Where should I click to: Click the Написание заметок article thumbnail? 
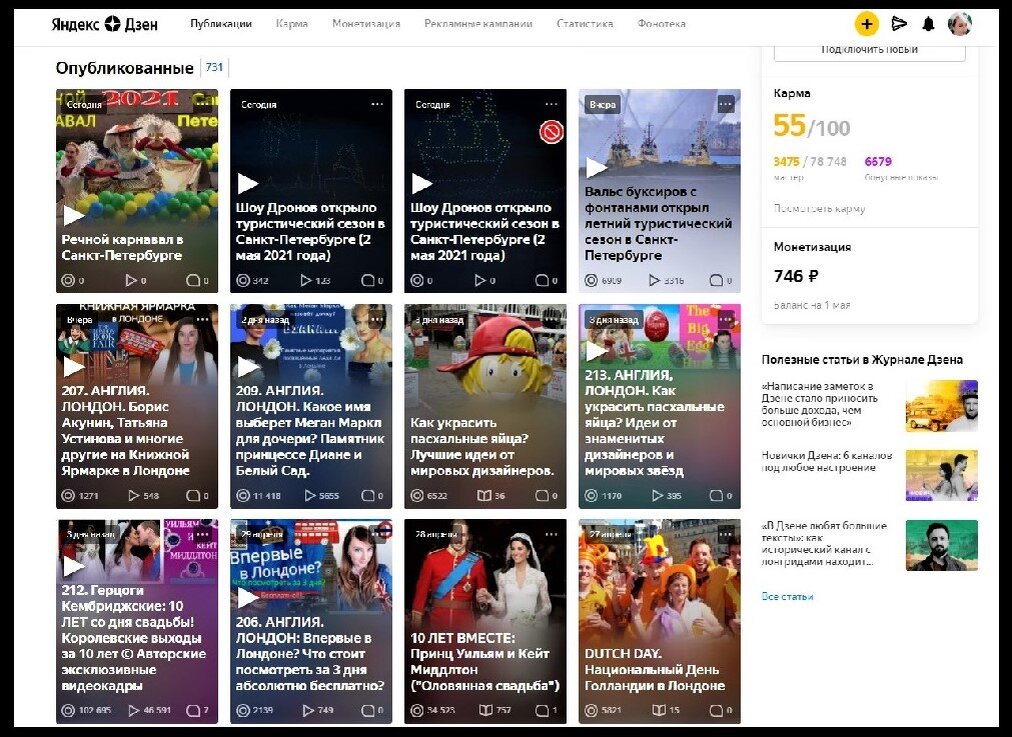(x=942, y=406)
